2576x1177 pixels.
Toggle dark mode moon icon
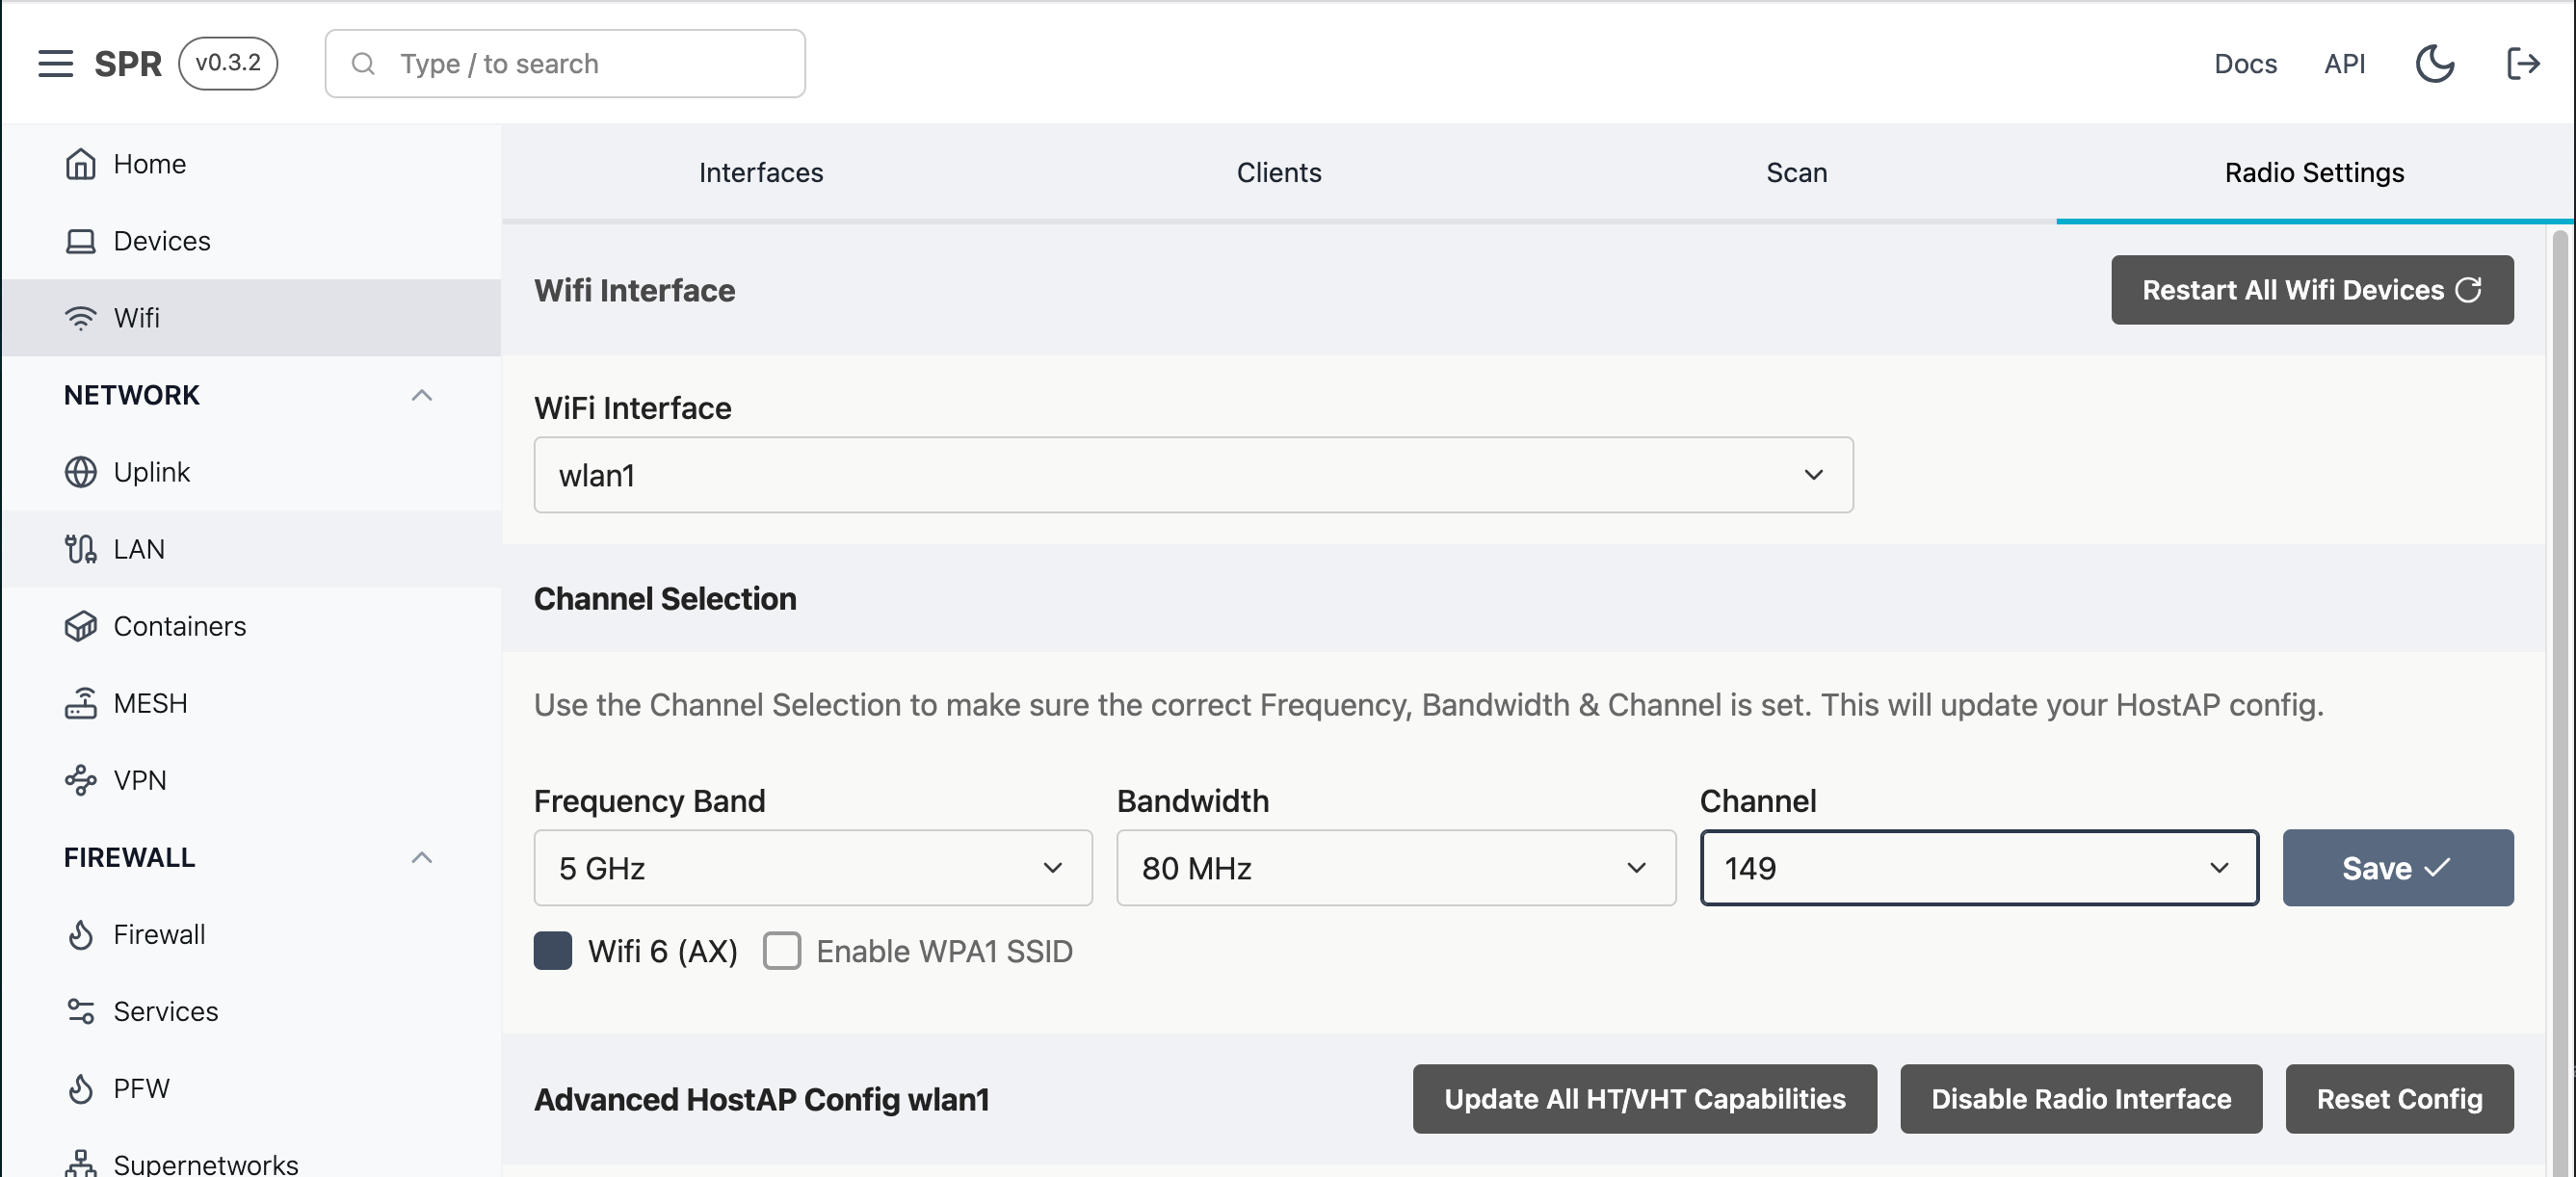click(2434, 64)
